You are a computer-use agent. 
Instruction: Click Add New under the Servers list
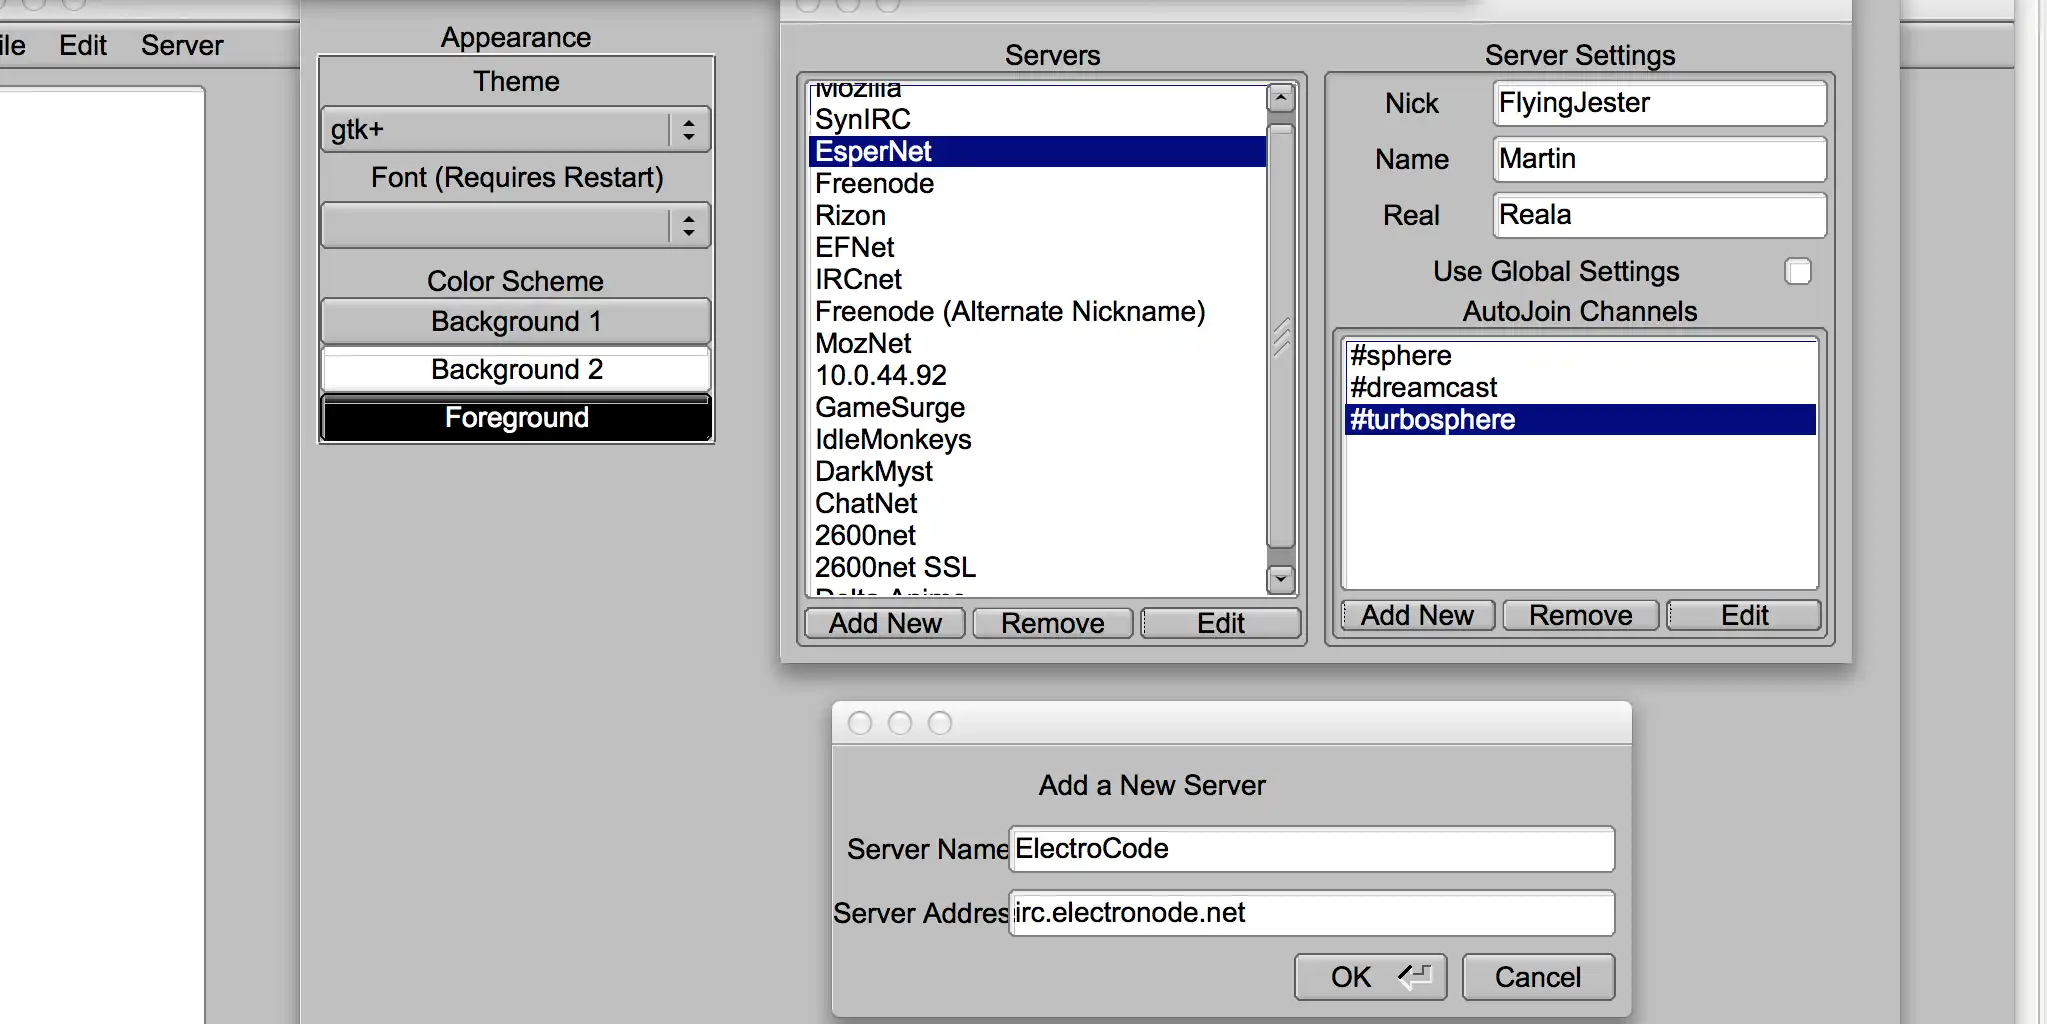(885, 623)
